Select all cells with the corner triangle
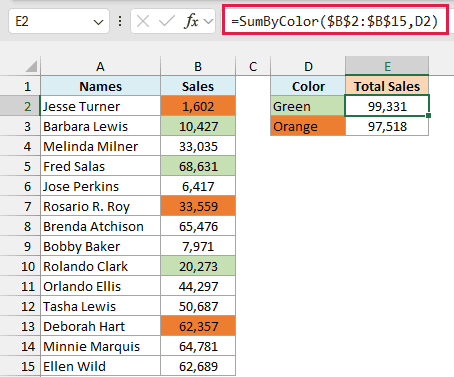 31,66
